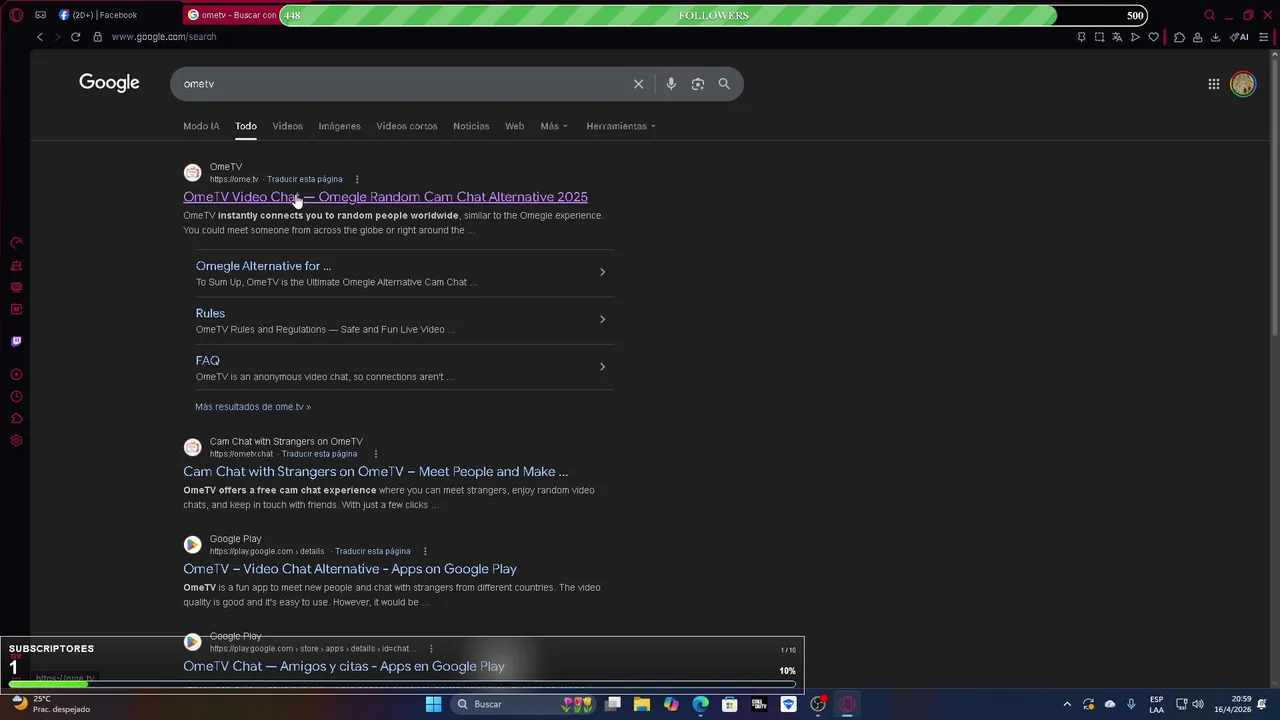Clear the Google search box

point(638,84)
